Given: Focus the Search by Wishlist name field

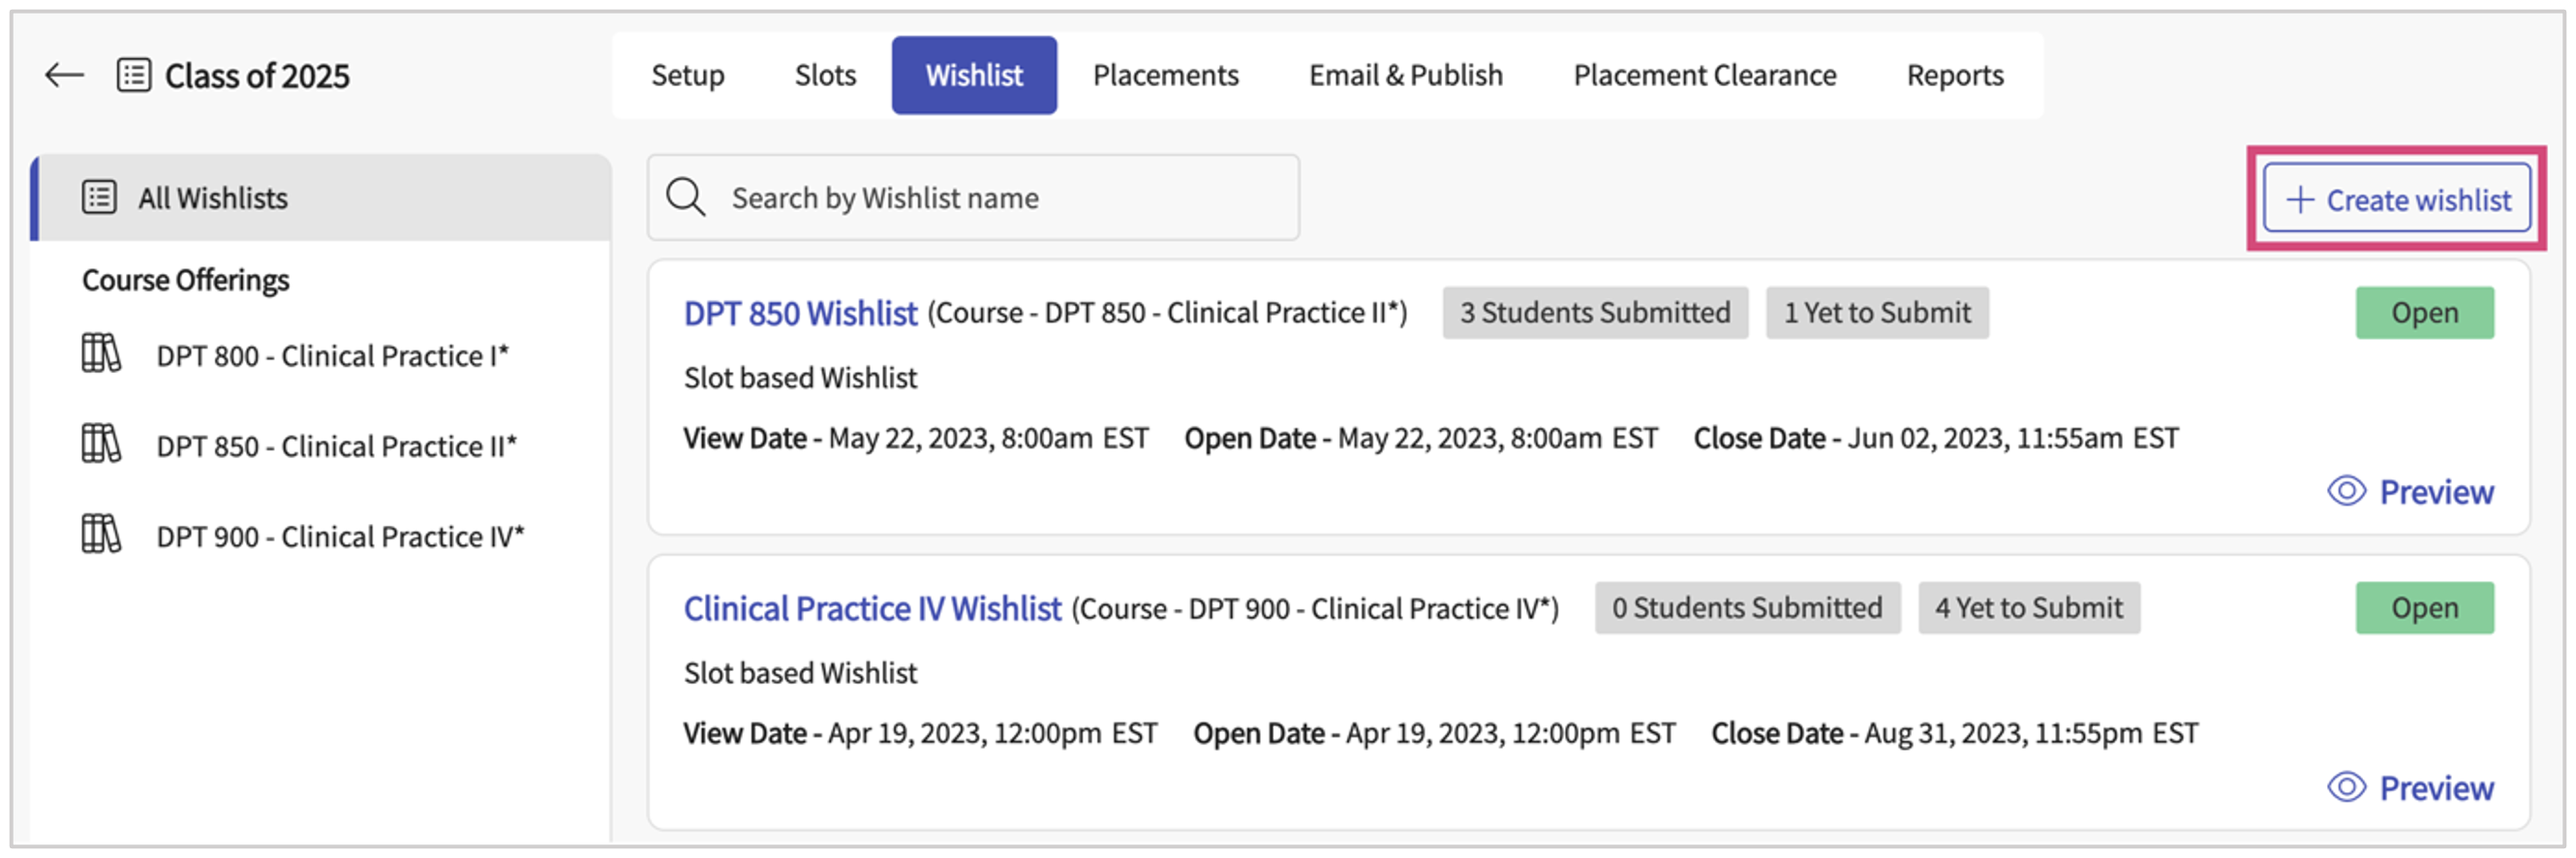Looking at the screenshot, I should [1000, 197].
